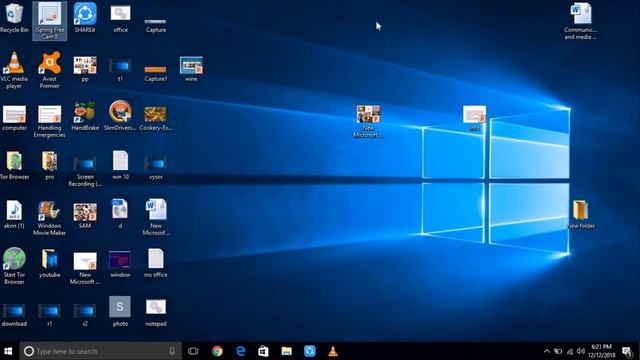Select the win 10 text file

point(120,165)
